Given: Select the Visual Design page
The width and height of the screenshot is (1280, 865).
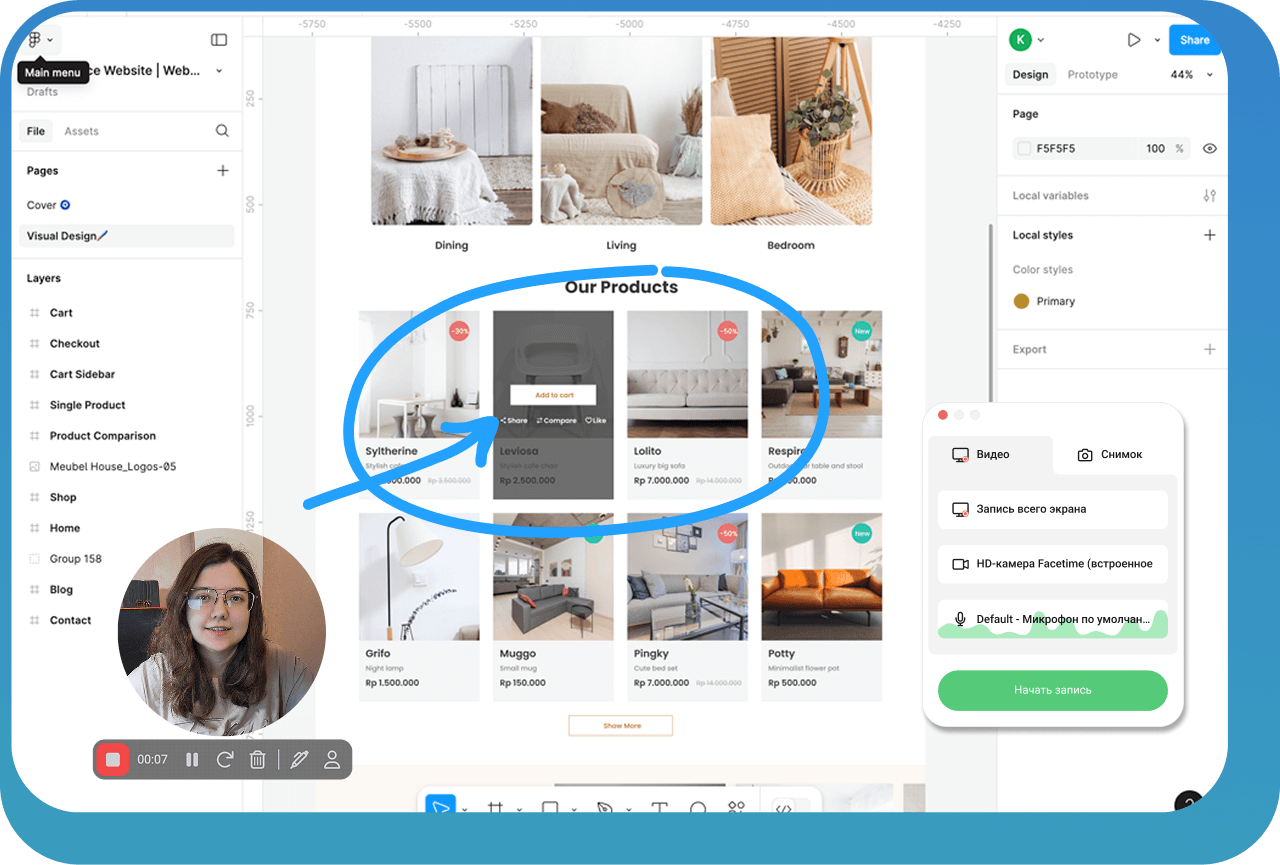Looking at the screenshot, I should (125, 236).
